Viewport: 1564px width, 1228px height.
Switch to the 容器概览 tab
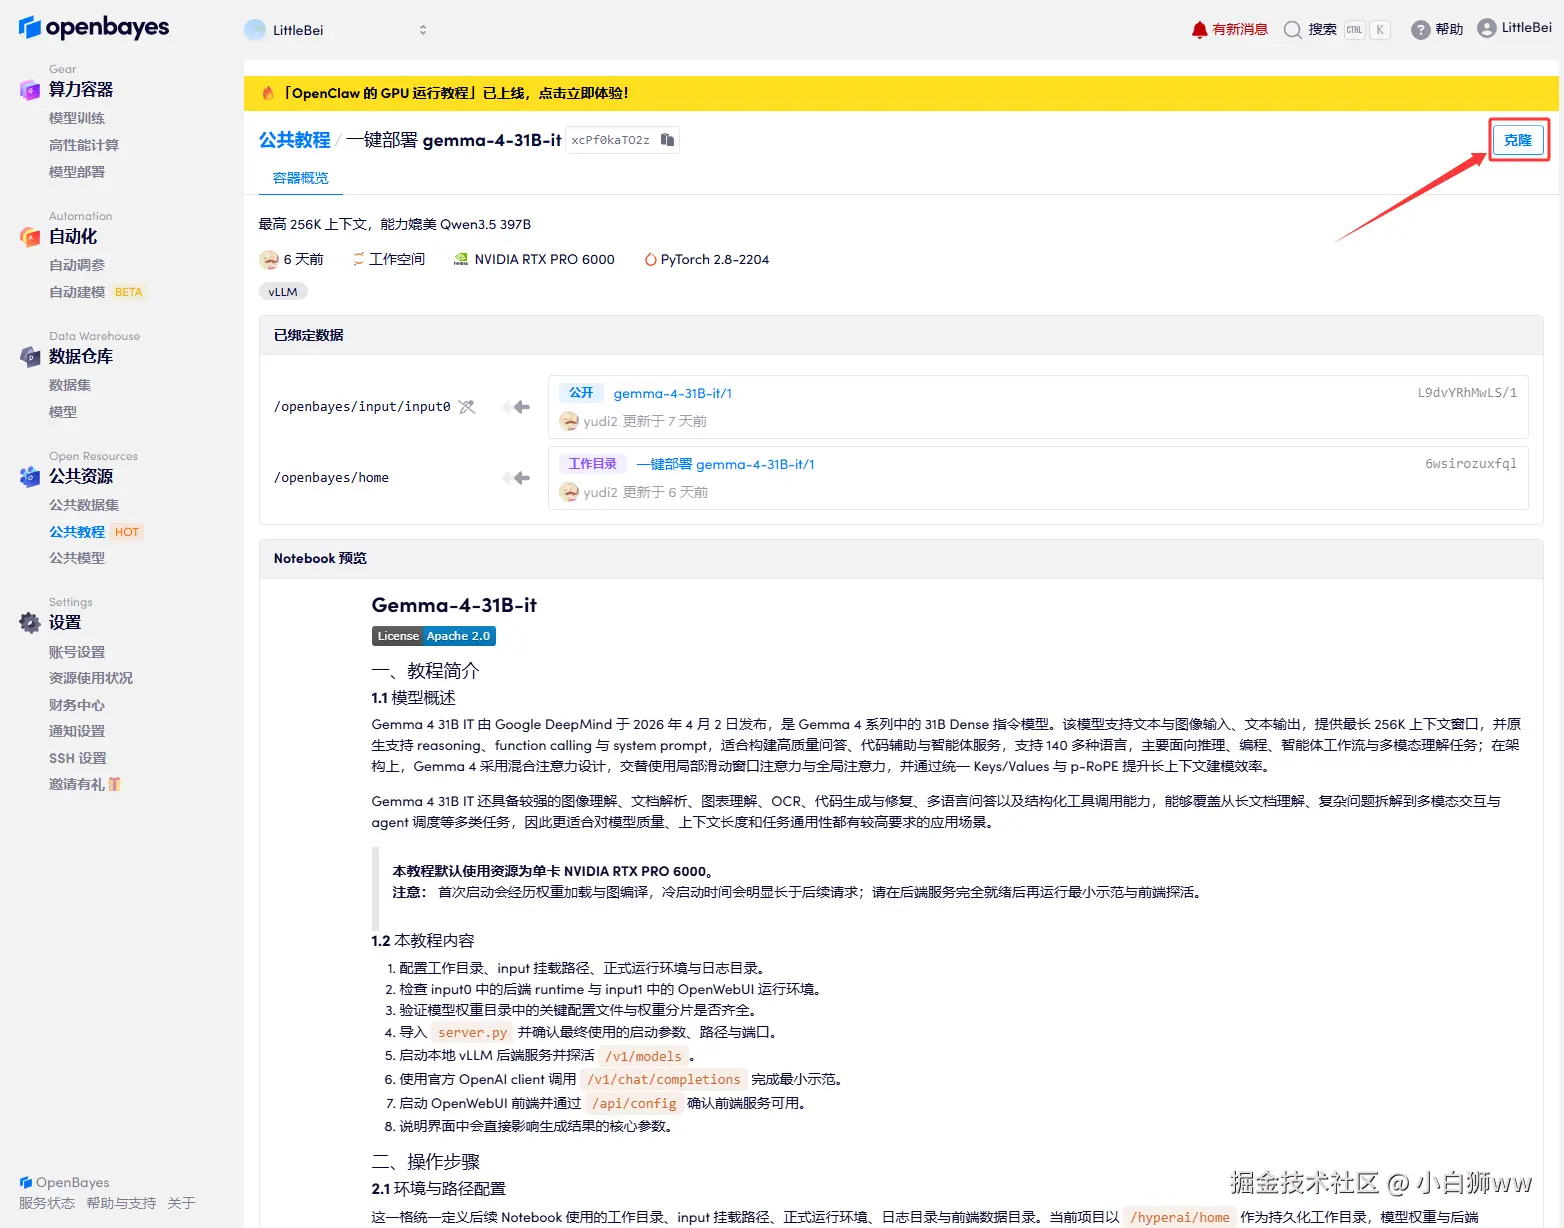(301, 178)
